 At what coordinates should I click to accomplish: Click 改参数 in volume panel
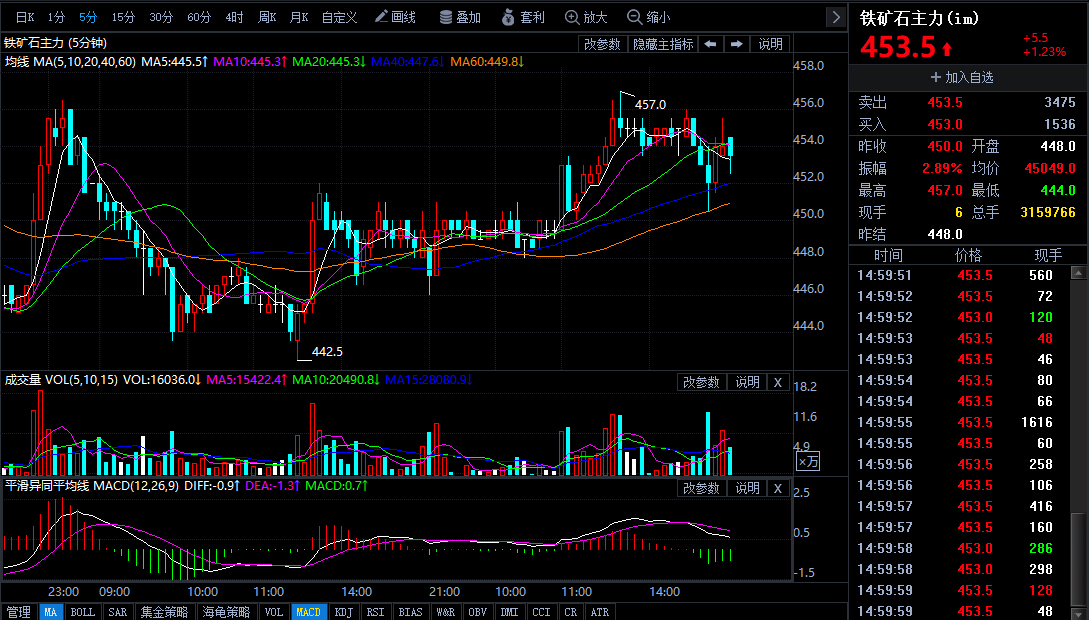(701, 383)
